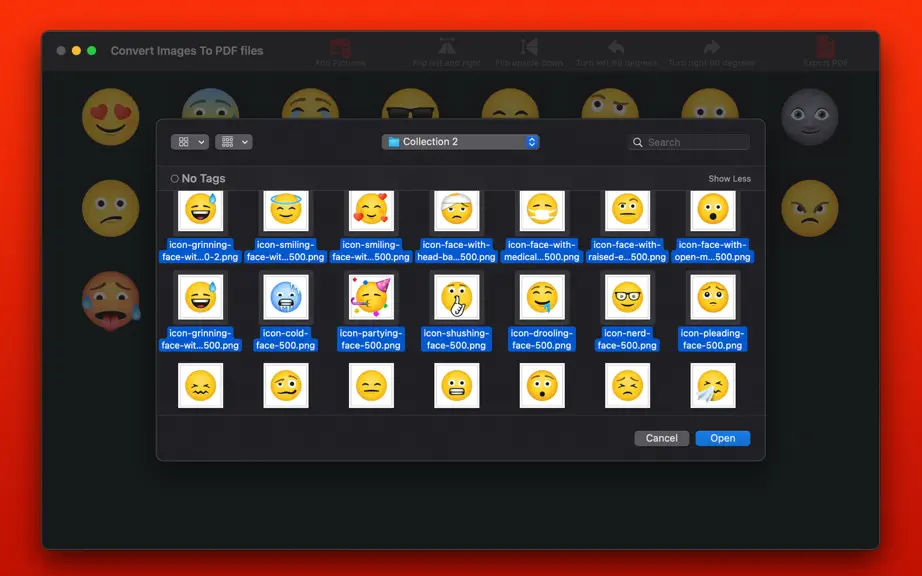Click the Turn right 90 degrees icon

711,47
